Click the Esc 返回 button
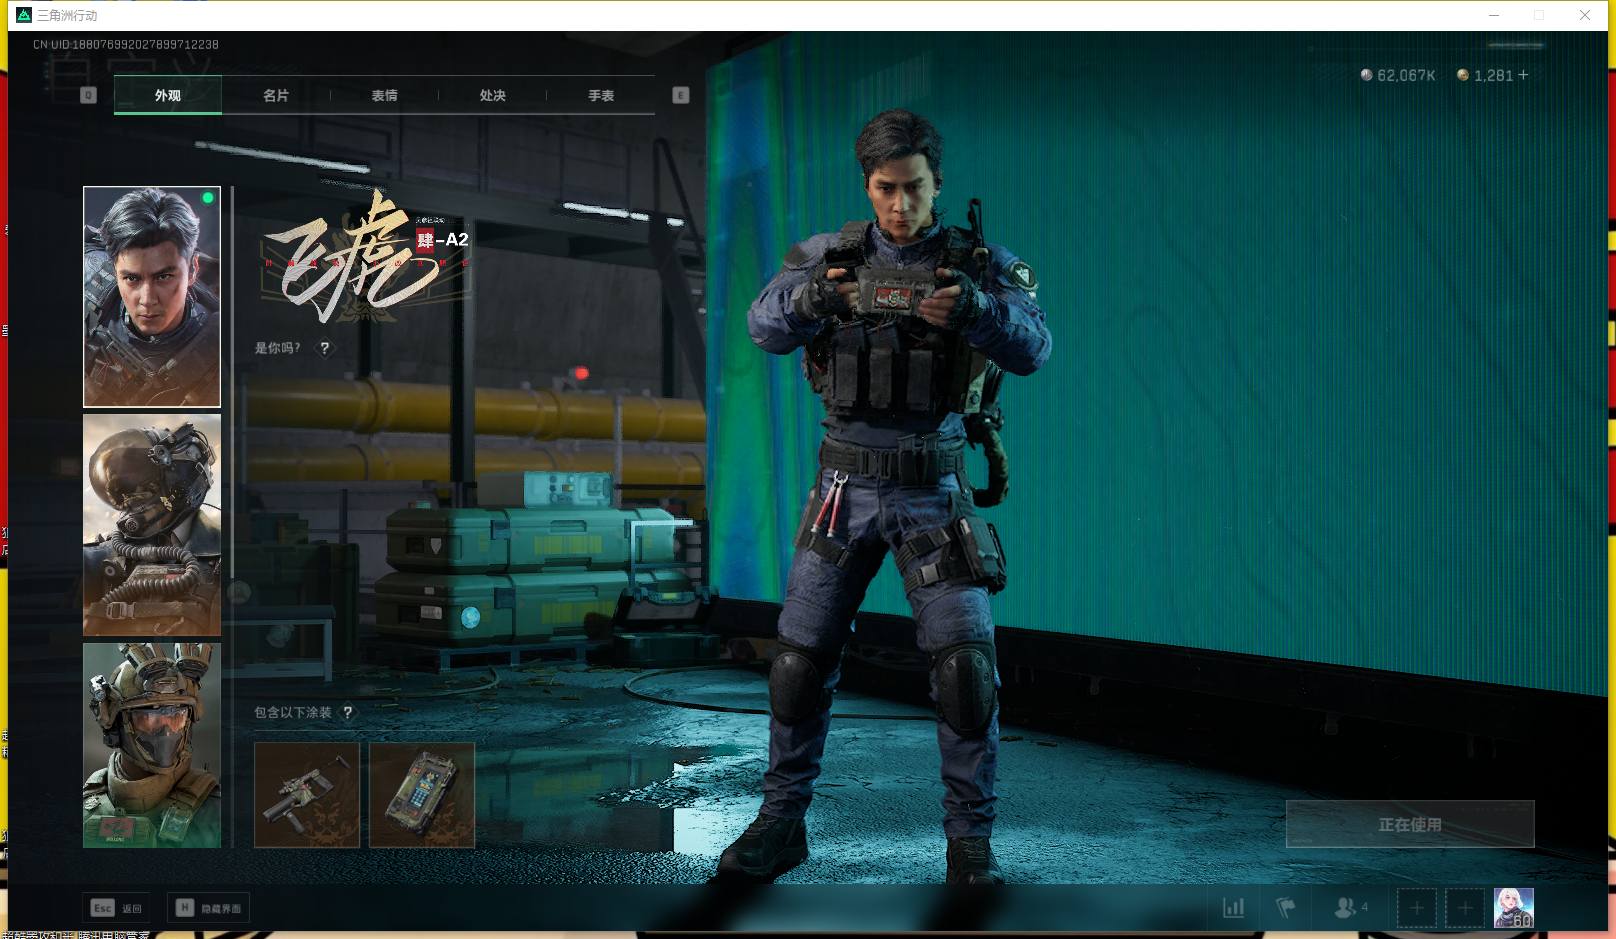The width and height of the screenshot is (1616, 939). [118, 908]
